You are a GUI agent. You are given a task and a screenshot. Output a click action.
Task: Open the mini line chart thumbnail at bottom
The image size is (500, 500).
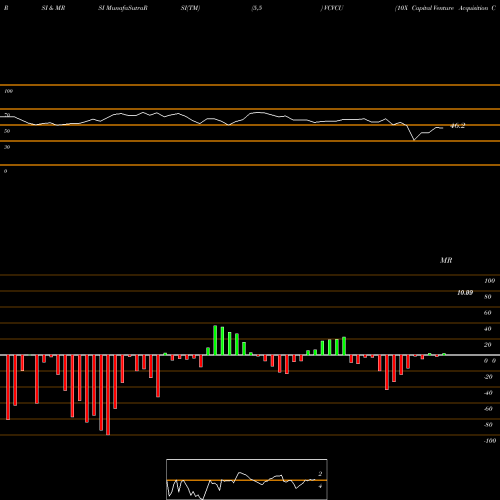tap(247, 479)
